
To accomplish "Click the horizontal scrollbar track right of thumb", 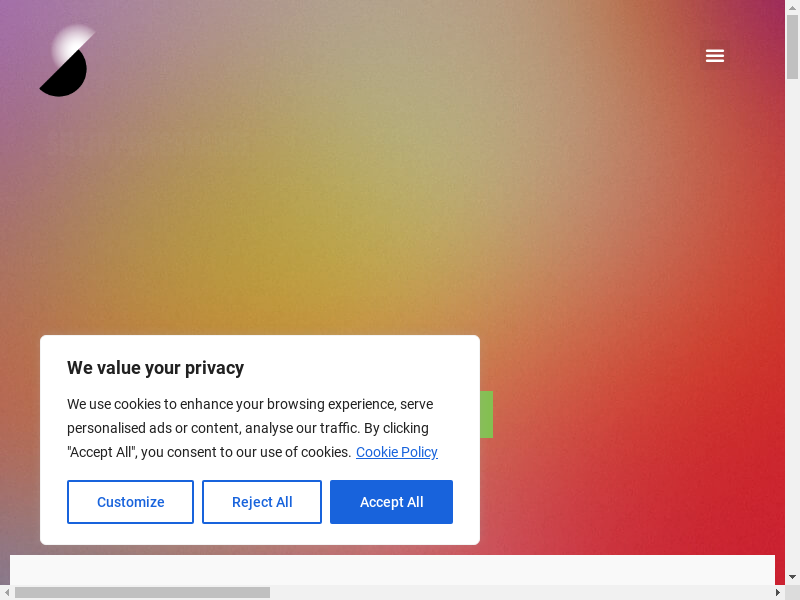I will 520,592.
